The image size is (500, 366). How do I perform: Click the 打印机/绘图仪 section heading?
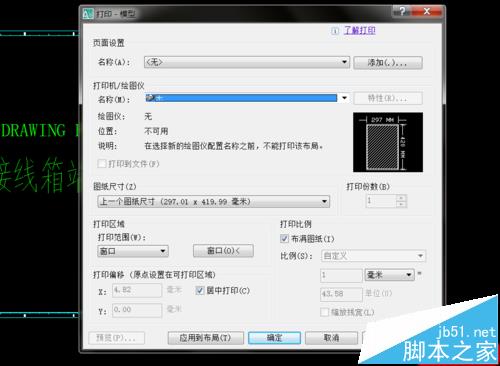119,86
